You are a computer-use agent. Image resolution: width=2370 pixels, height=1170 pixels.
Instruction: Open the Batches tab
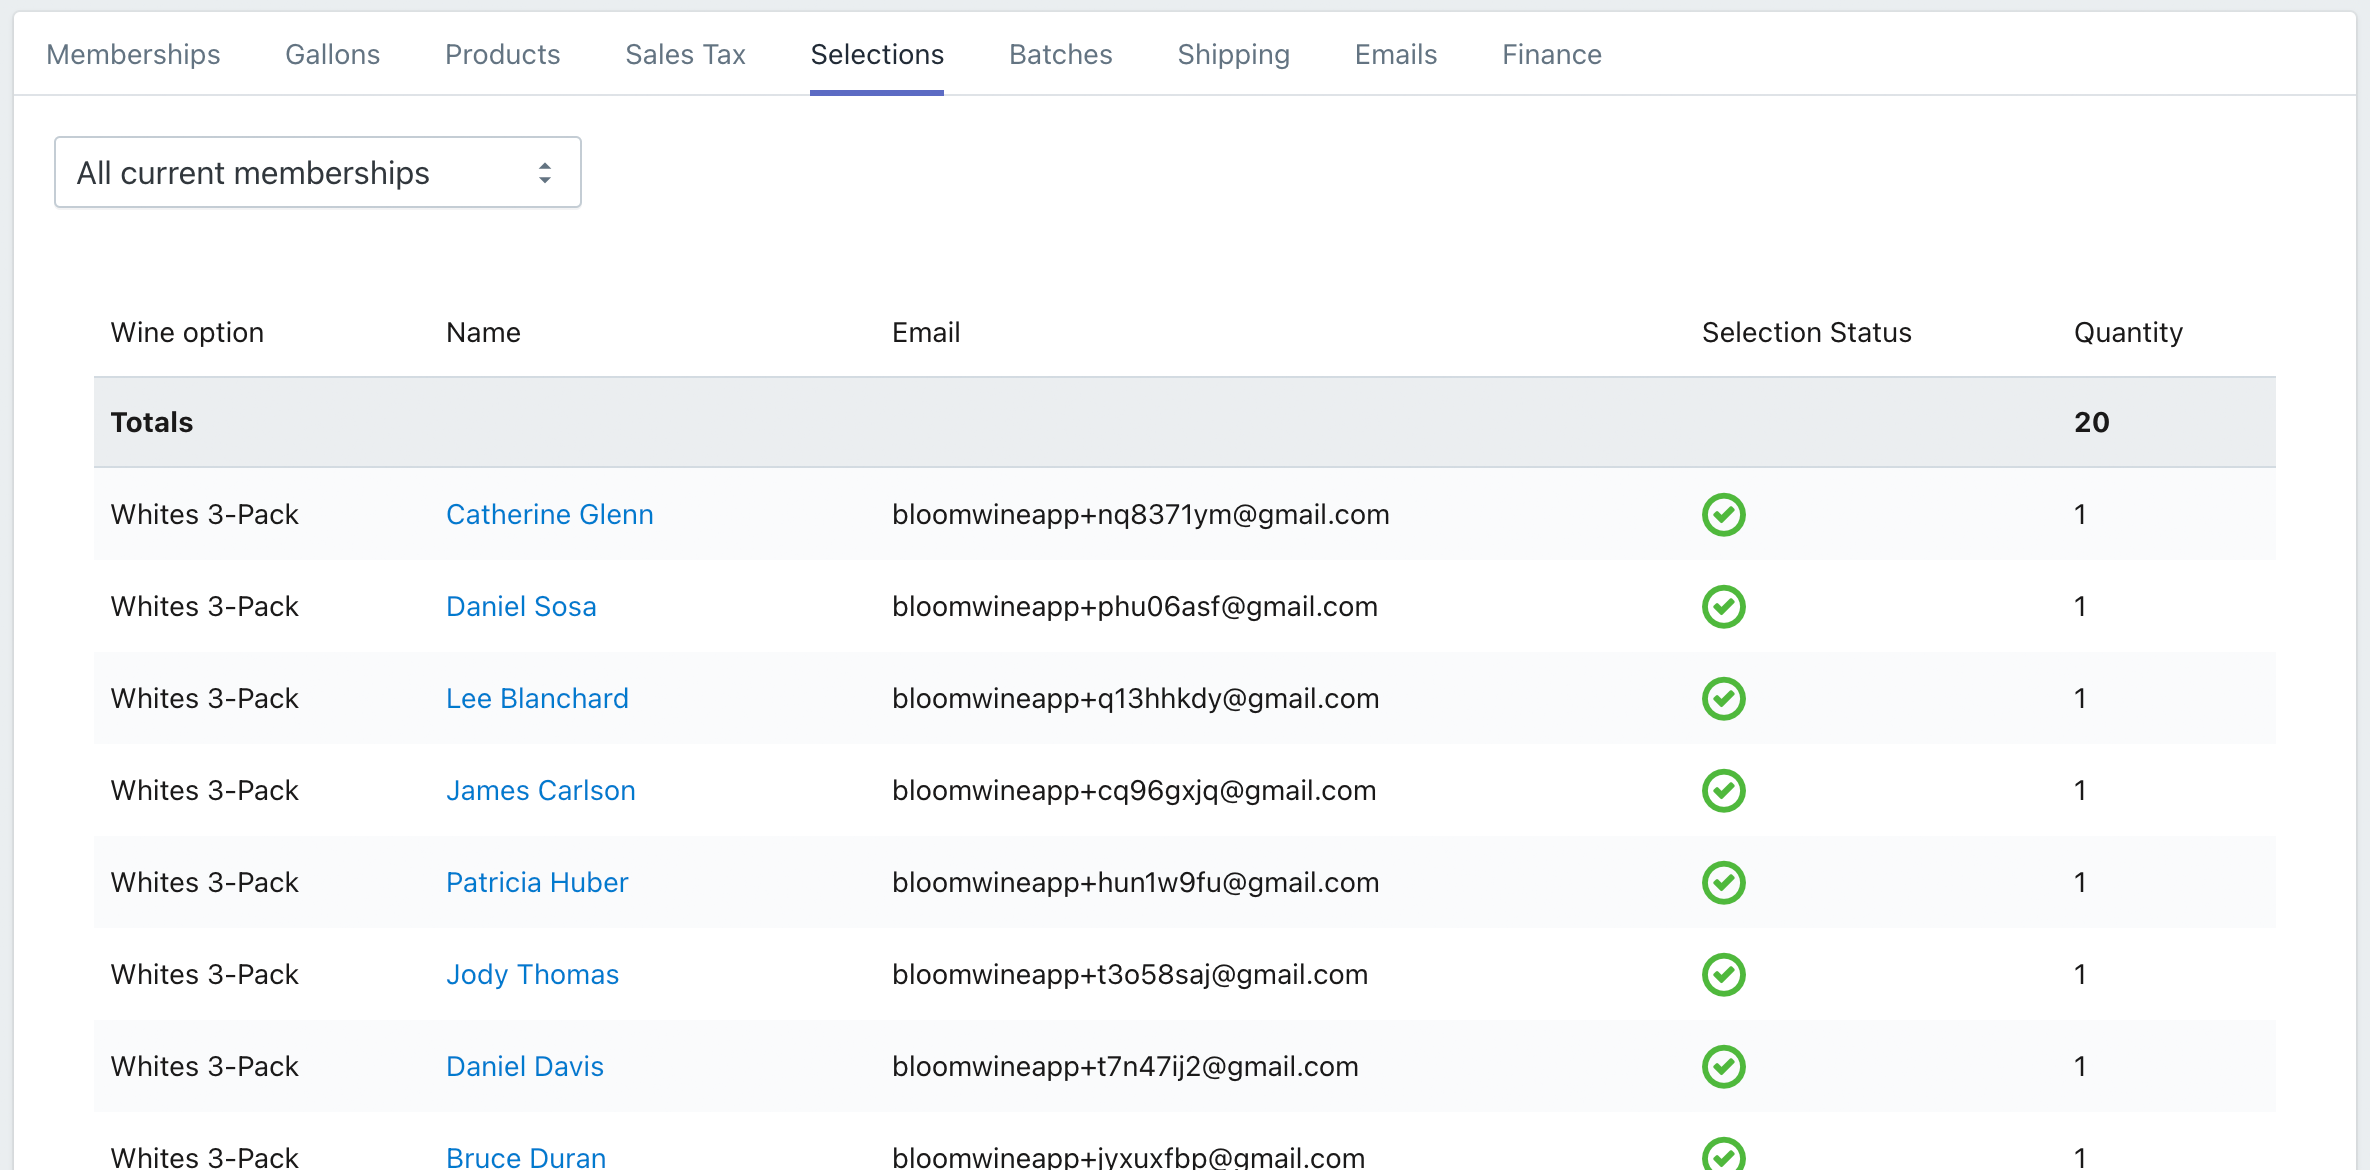pos(1060,55)
